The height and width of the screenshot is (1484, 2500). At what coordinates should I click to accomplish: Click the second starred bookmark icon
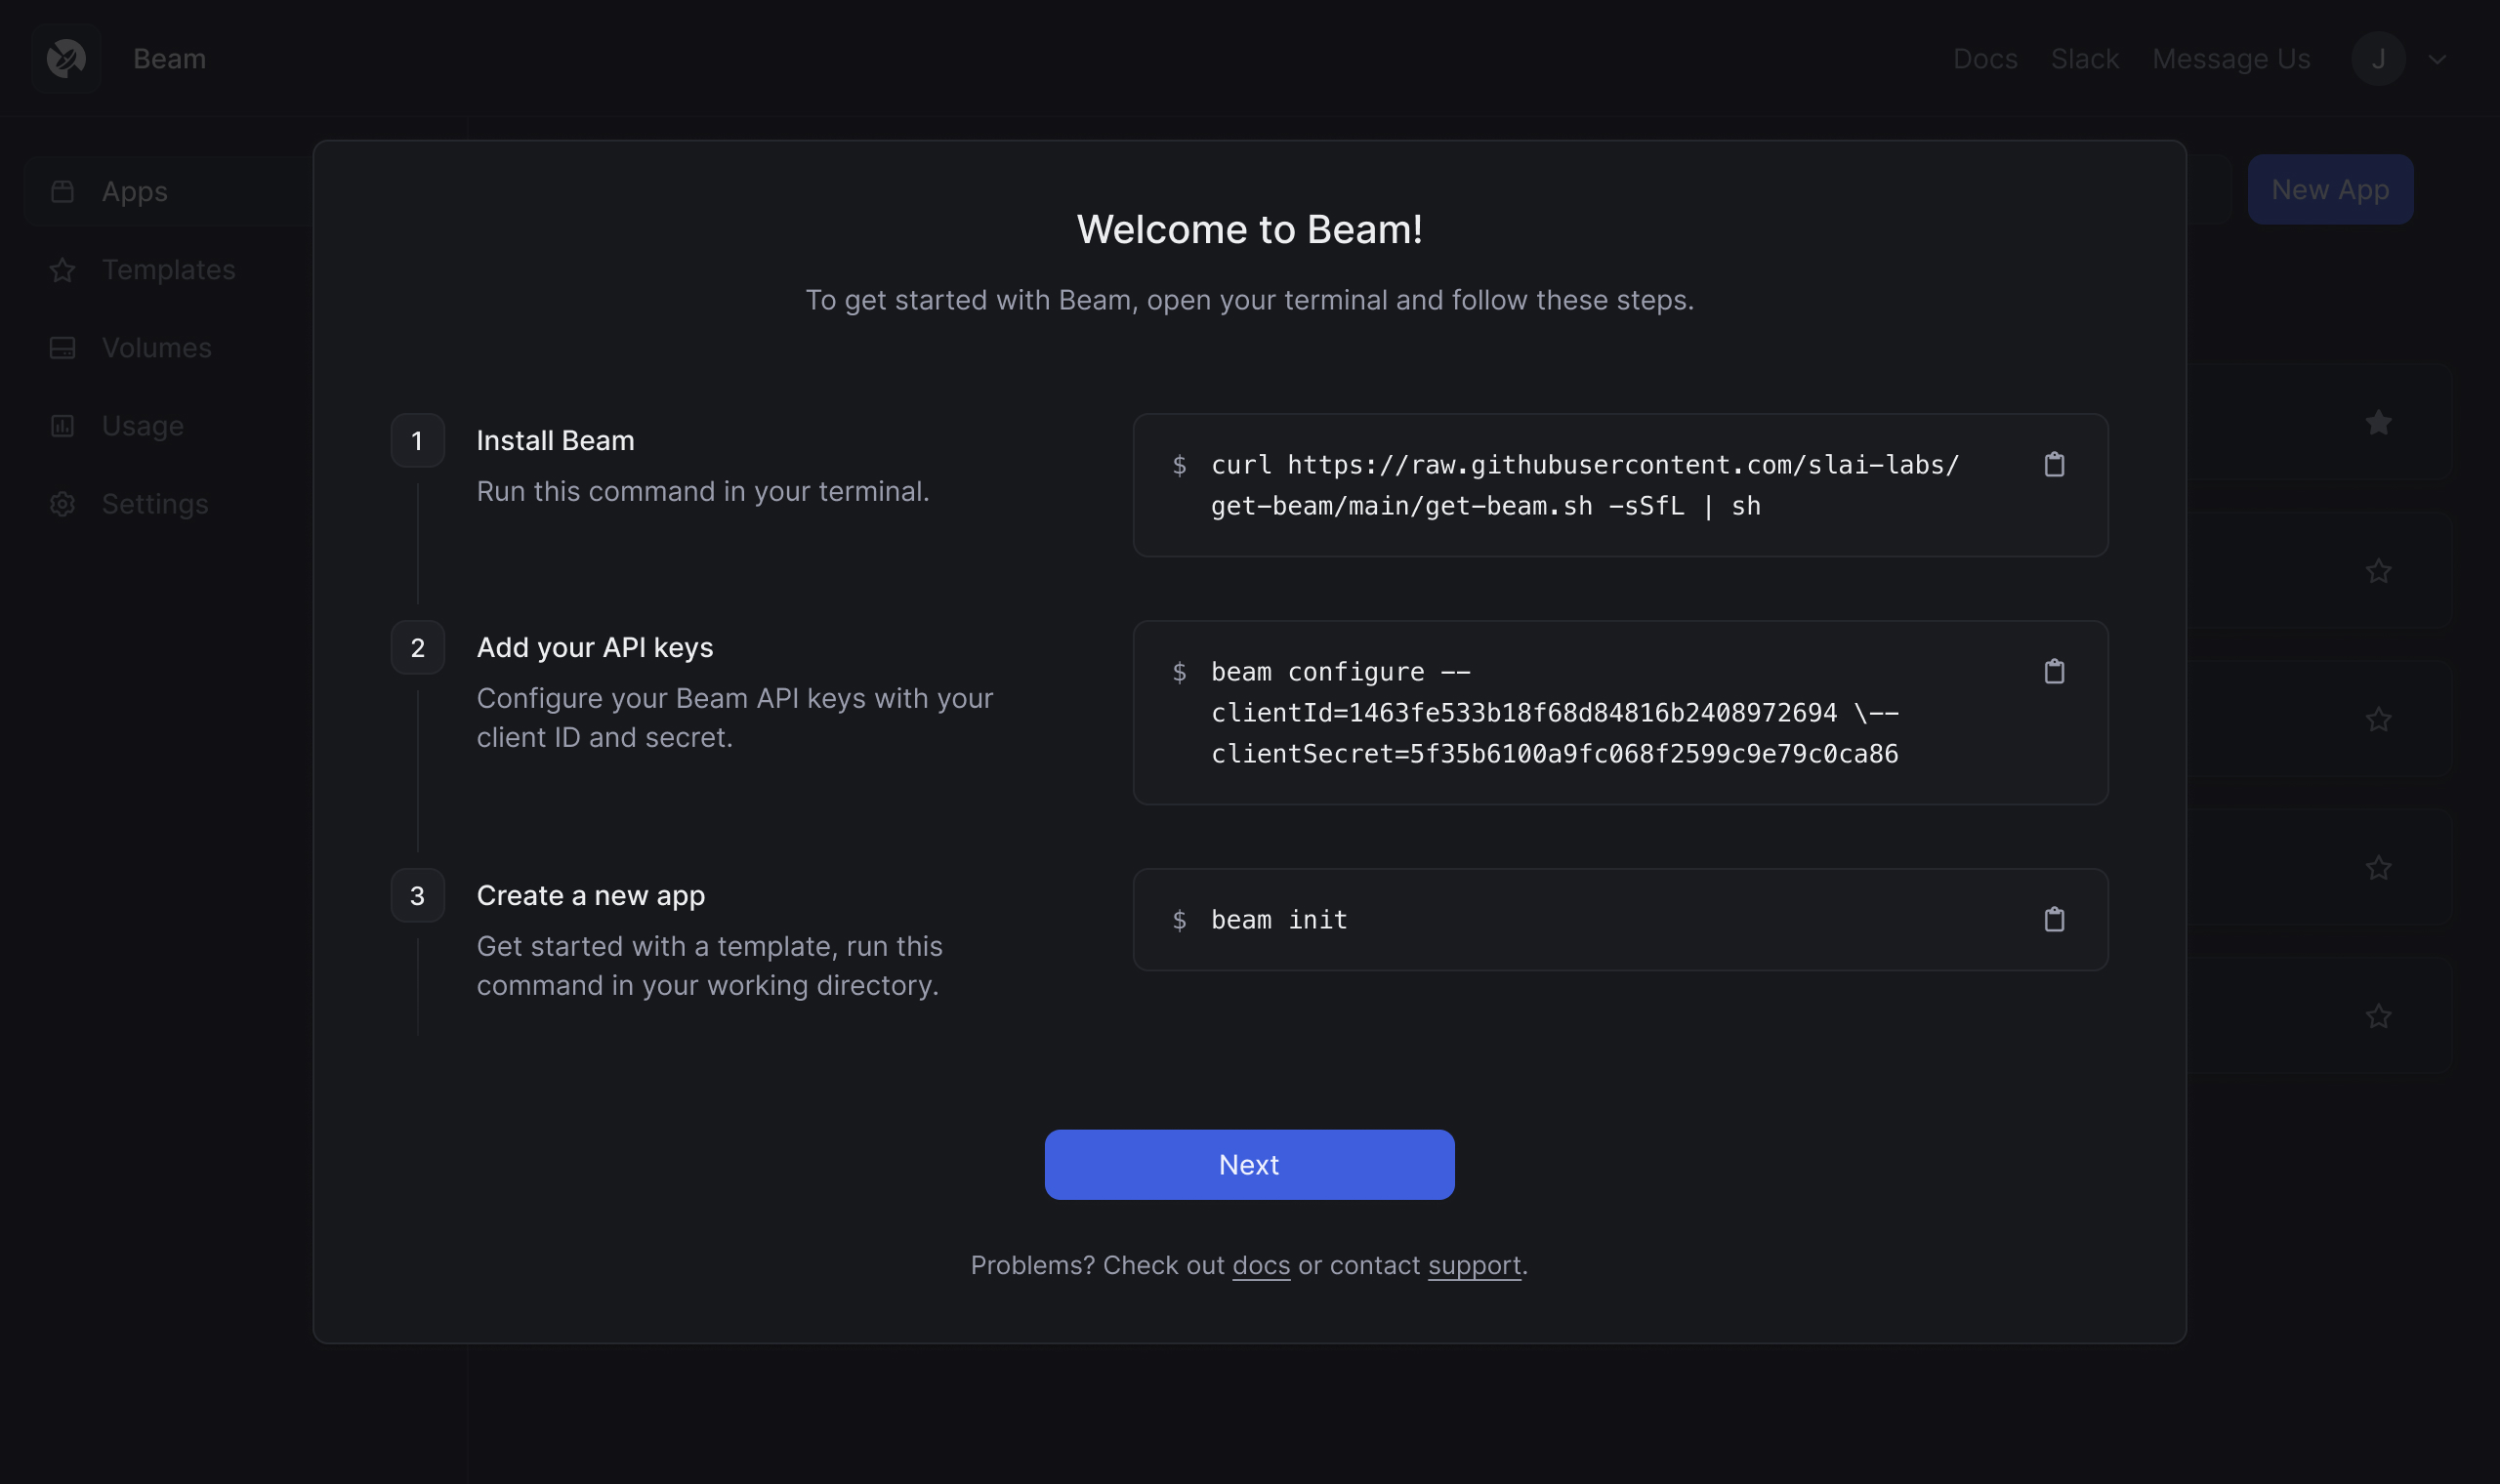2380,569
